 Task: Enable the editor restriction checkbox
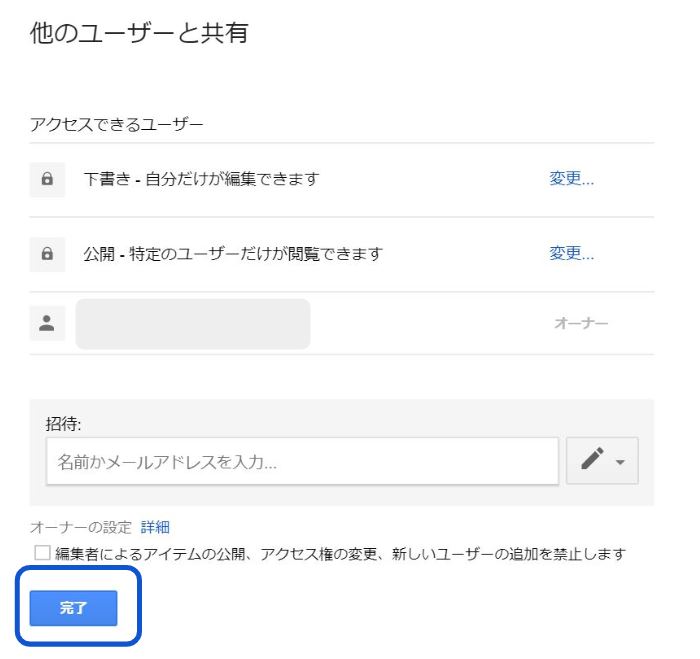pos(42,553)
